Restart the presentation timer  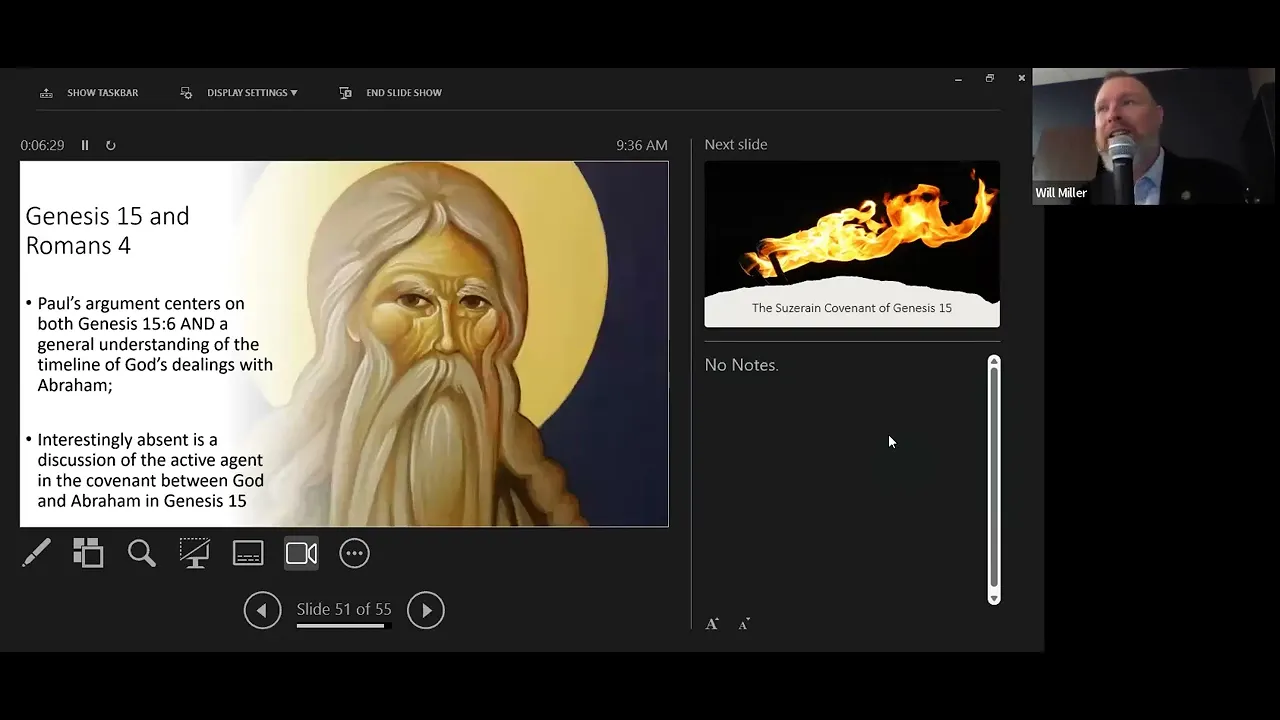pyautogui.click(x=111, y=145)
